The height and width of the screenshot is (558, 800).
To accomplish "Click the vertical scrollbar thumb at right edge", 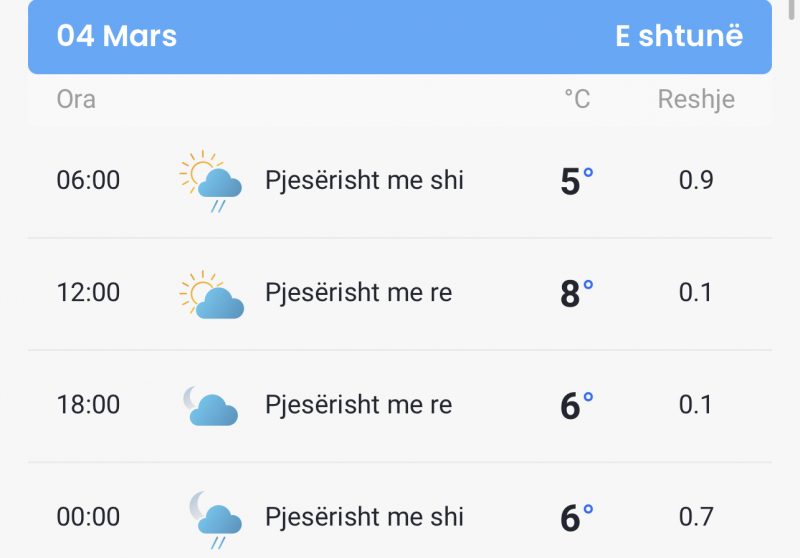I will click(x=791, y=10).
